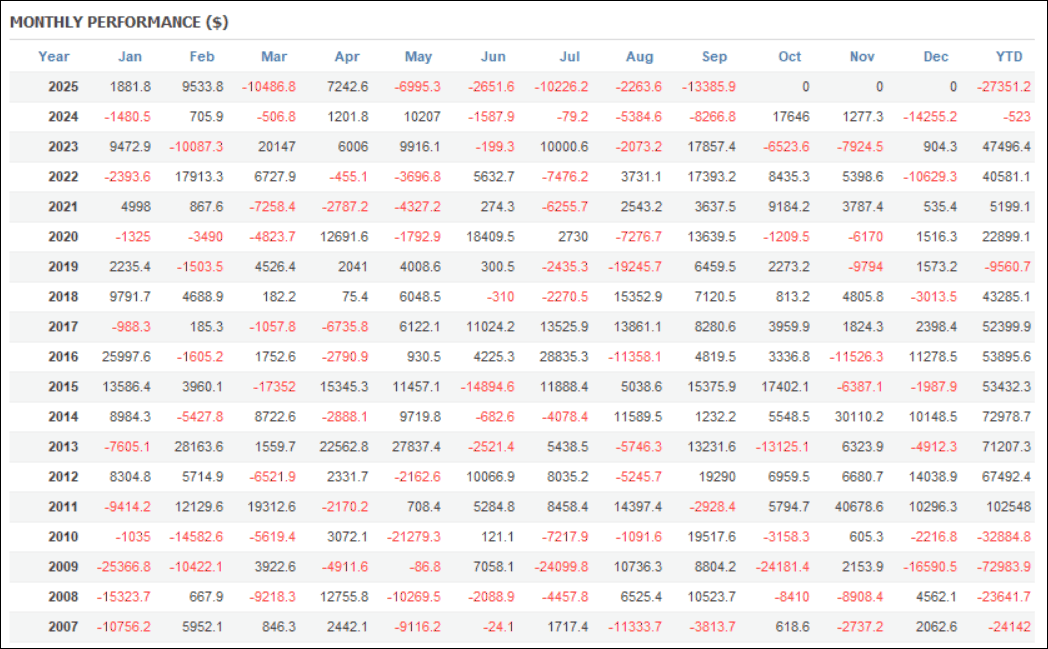This screenshot has width=1048, height=649.
Task: Select the 2019 August value -19245.7
Action: tap(636, 267)
